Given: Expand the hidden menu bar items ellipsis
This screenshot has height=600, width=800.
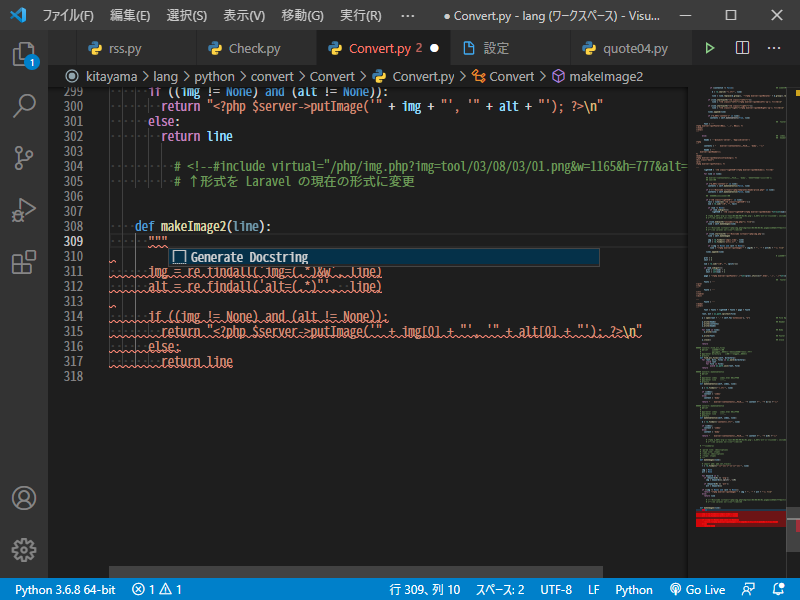Looking at the screenshot, I should click(x=407, y=16).
